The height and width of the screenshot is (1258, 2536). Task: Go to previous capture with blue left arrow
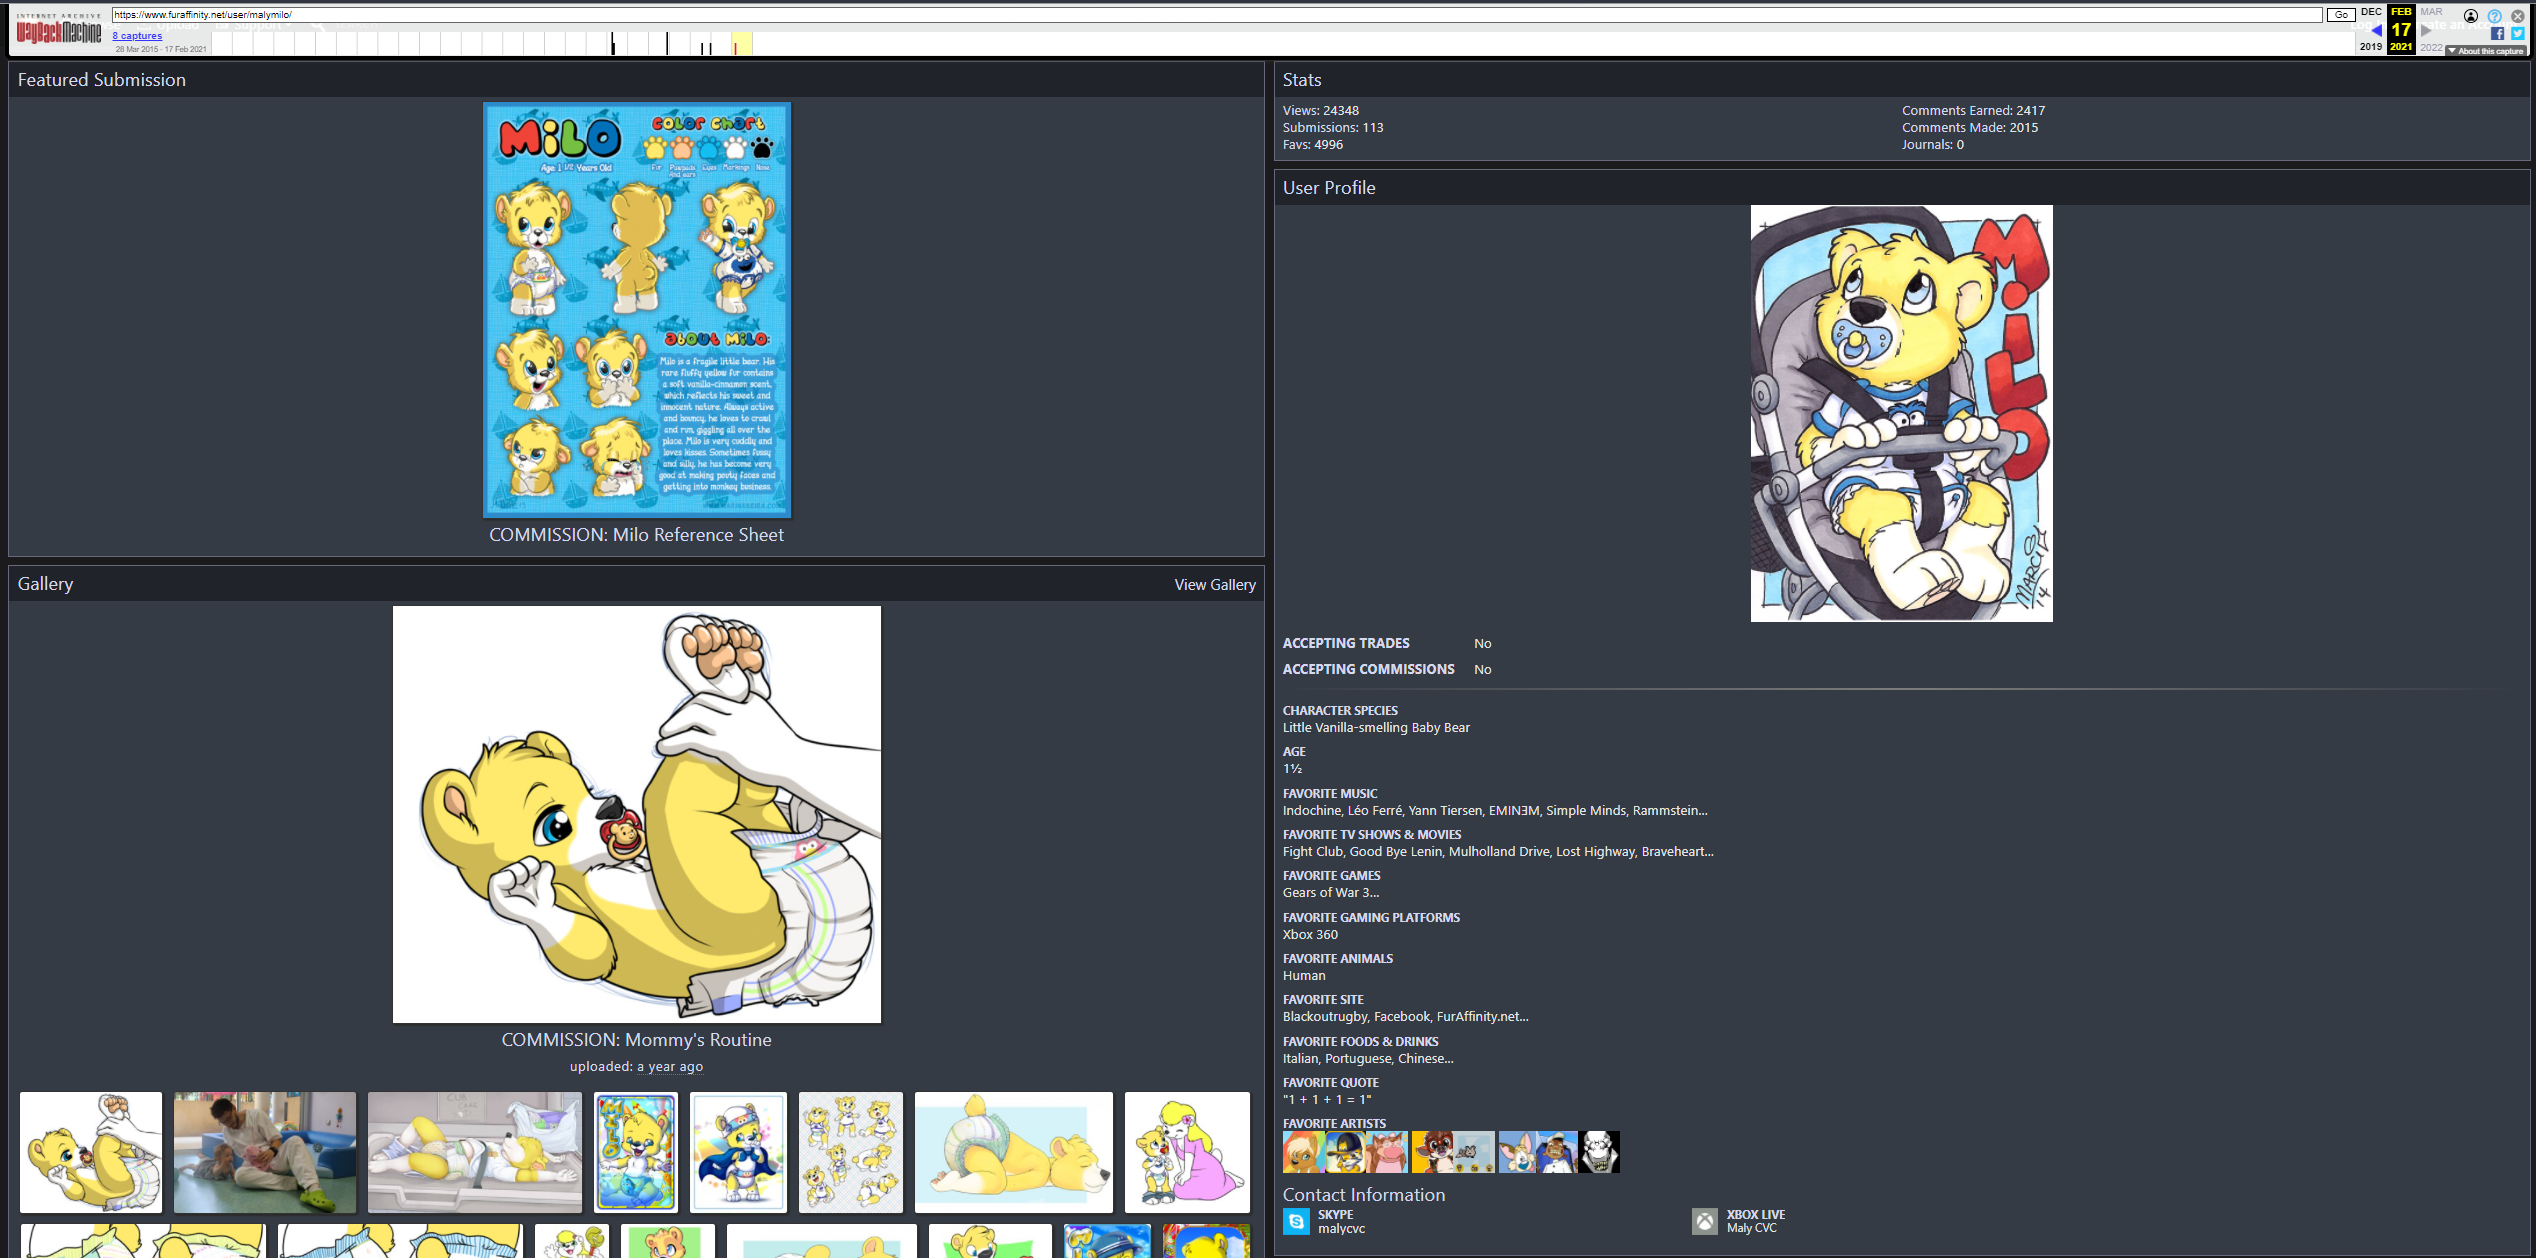(2377, 30)
